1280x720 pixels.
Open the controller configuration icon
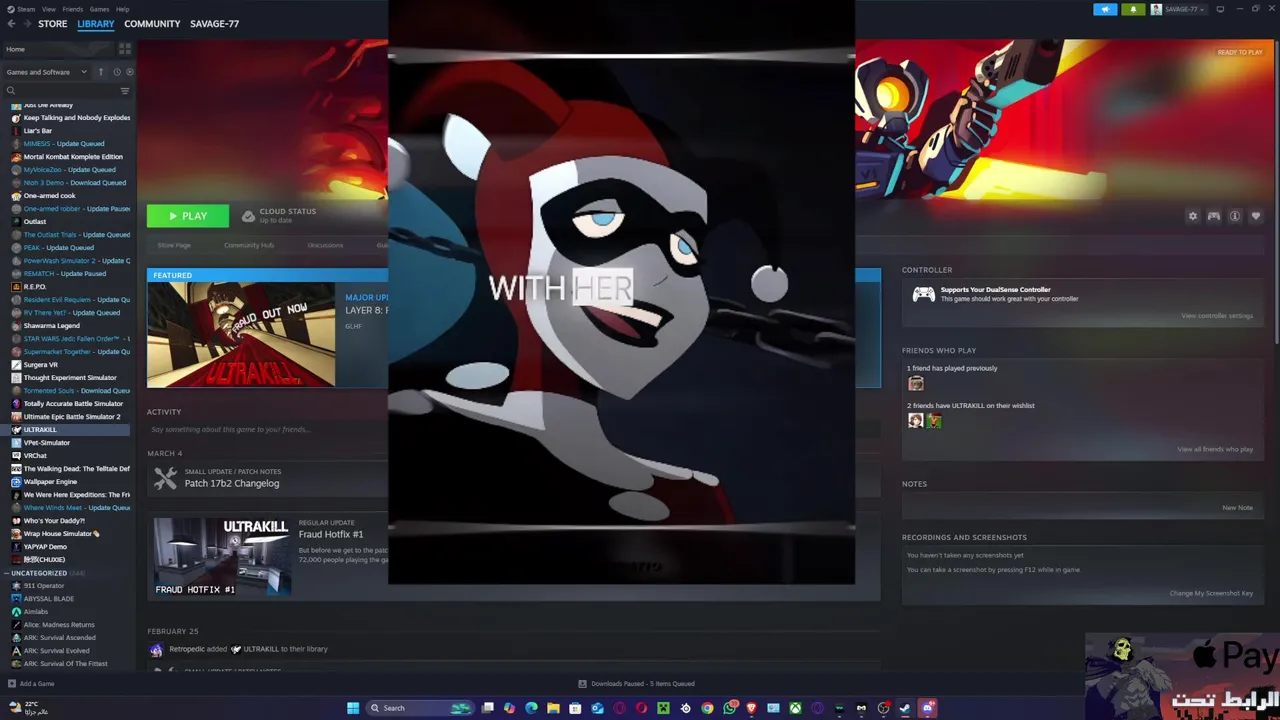(1213, 216)
